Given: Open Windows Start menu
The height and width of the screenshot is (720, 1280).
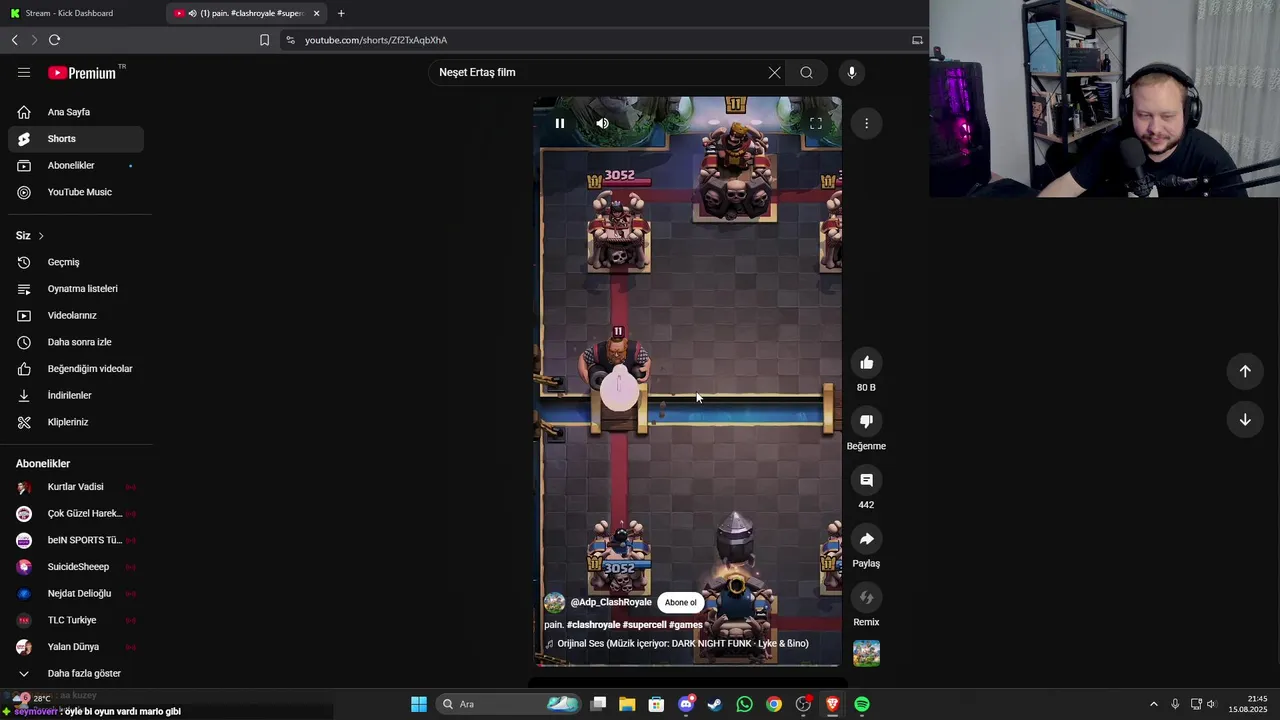Looking at the screenshot, I should pyautogui.click(x=419, y=704).
